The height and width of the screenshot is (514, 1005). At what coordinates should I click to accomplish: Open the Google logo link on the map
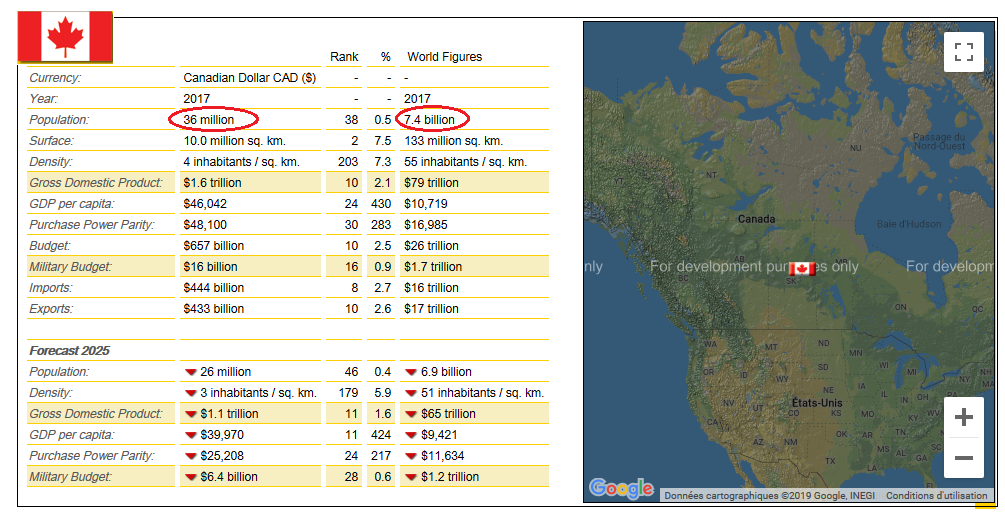tap(621, 488)
